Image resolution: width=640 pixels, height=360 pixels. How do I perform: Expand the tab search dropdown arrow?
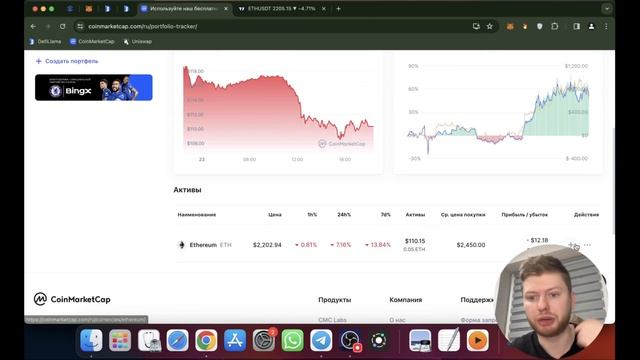coord(607,9)
